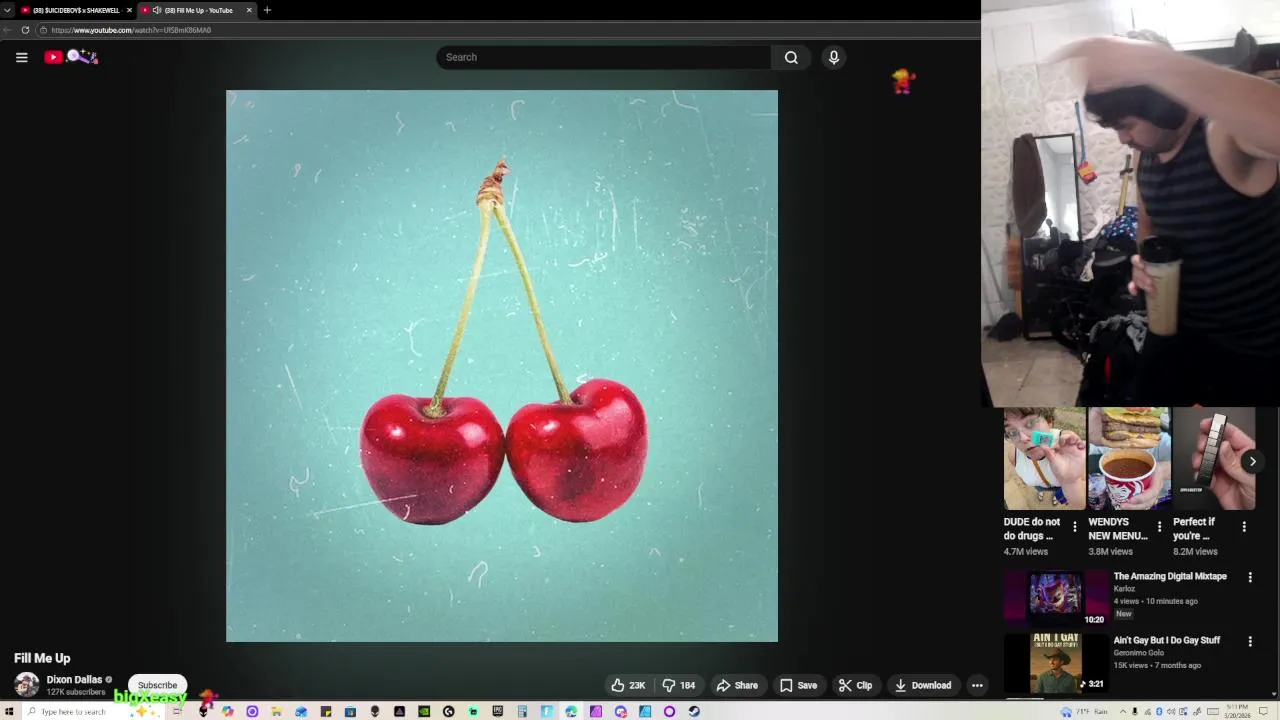Image resolution: width=1280 pixels, height=720 pixels.
Task: Open the YouTube guide hamburger menu
Action: (21, 57)
